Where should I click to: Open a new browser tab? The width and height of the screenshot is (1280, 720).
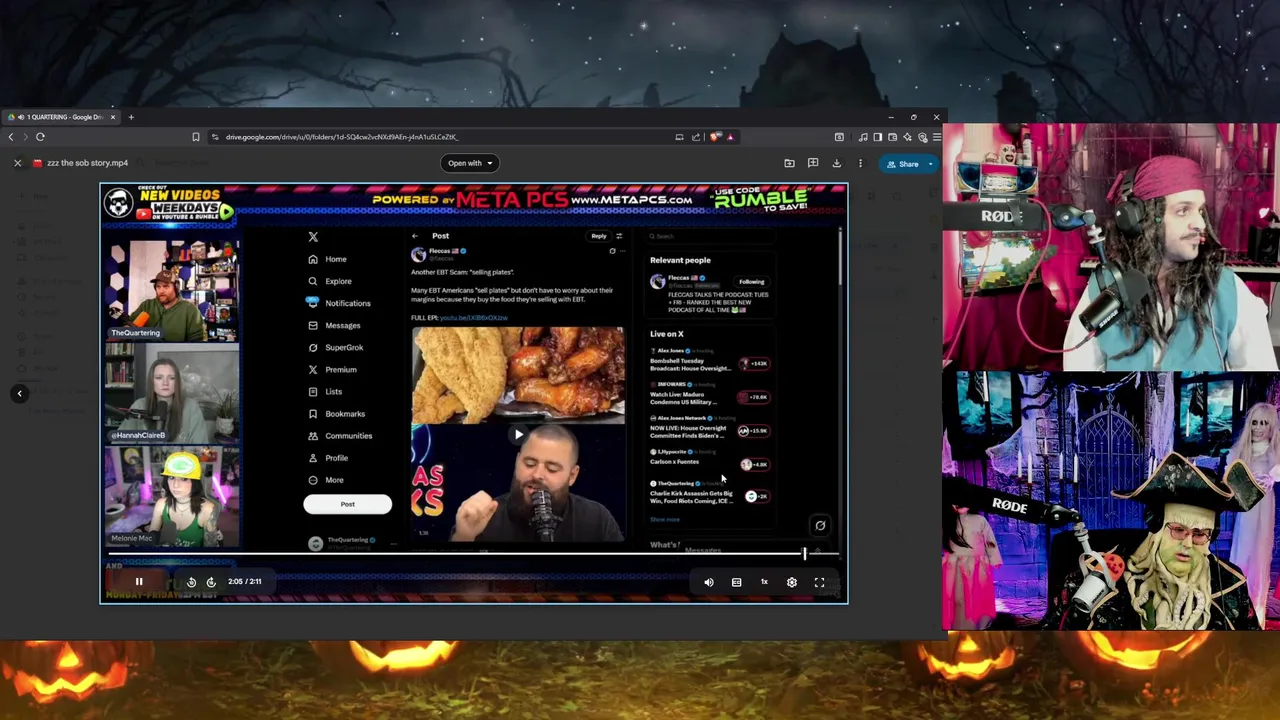pos(131,117)
